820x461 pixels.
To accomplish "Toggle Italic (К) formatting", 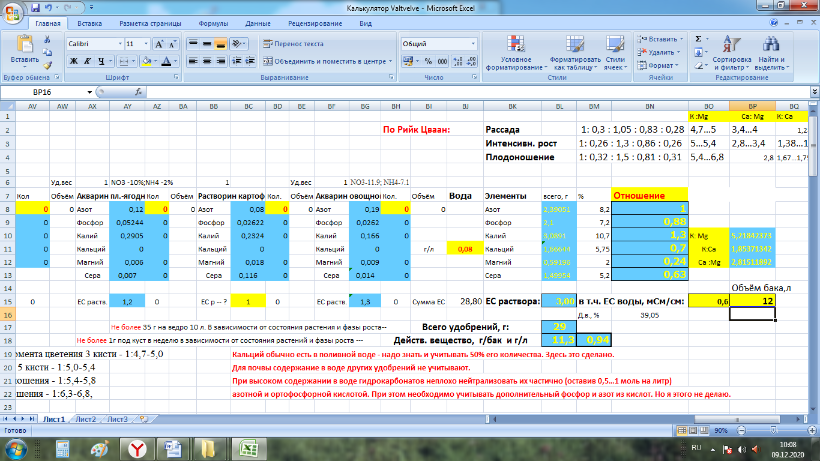I will click(x=87, y=60).
